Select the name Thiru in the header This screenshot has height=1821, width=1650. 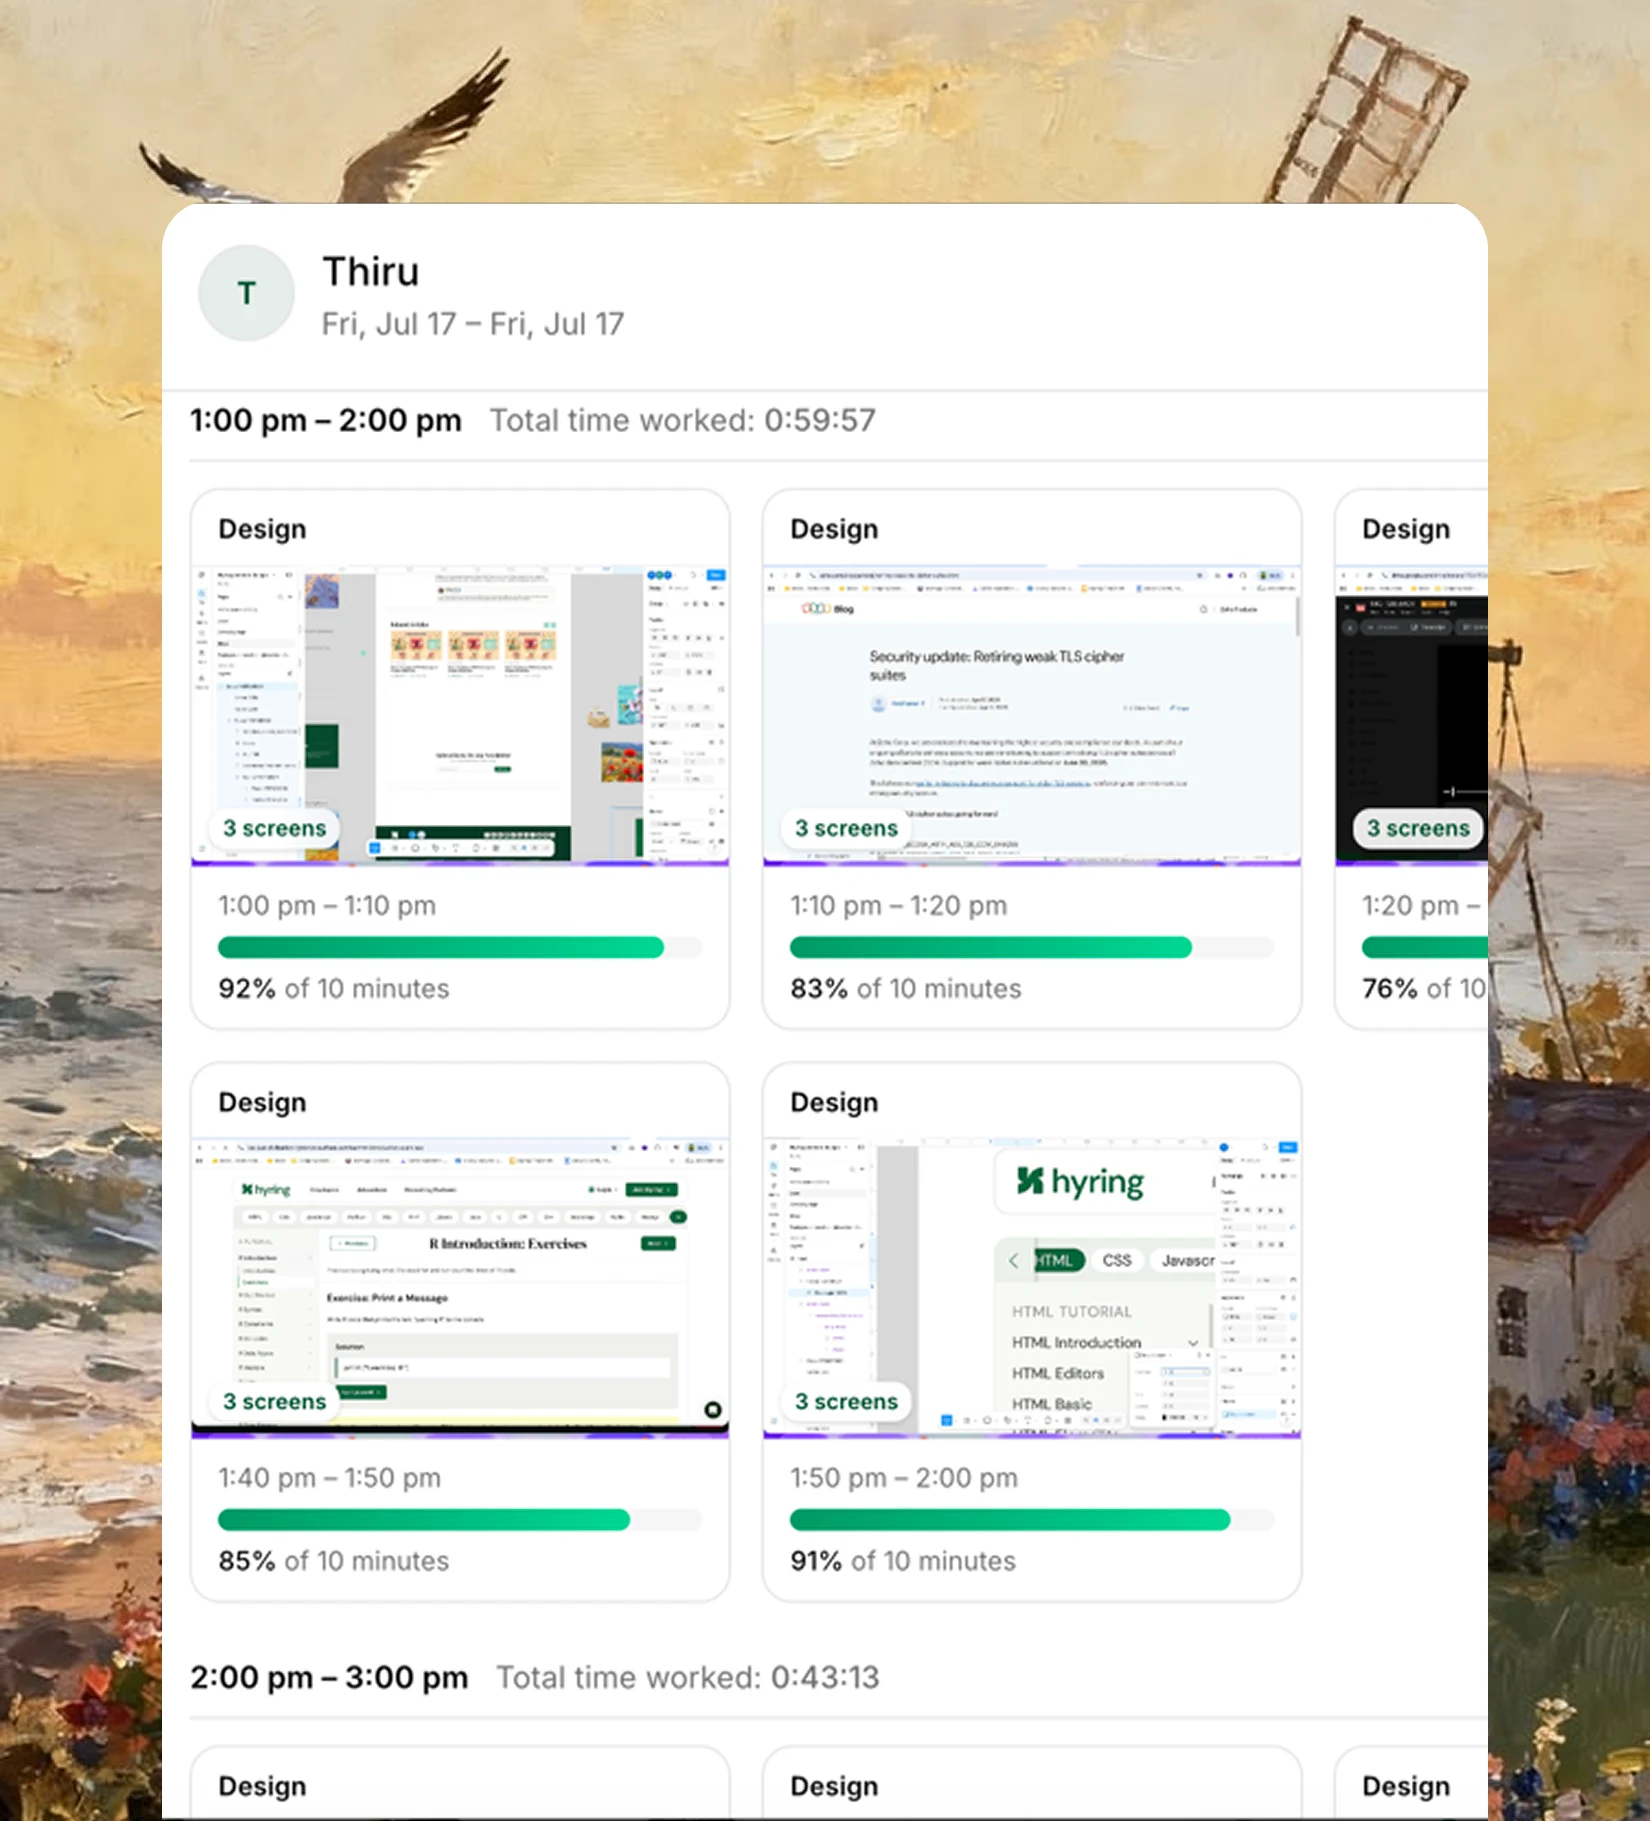click(370, 272)
